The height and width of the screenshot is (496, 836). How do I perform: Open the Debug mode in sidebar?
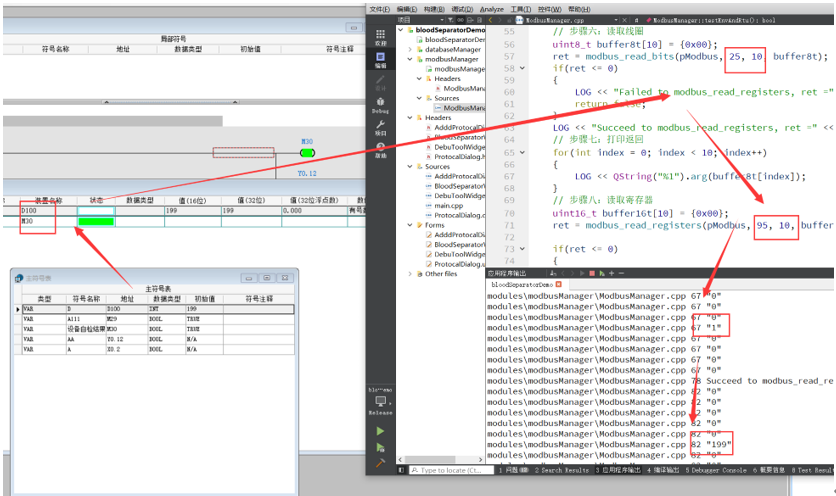pos(380,104)
